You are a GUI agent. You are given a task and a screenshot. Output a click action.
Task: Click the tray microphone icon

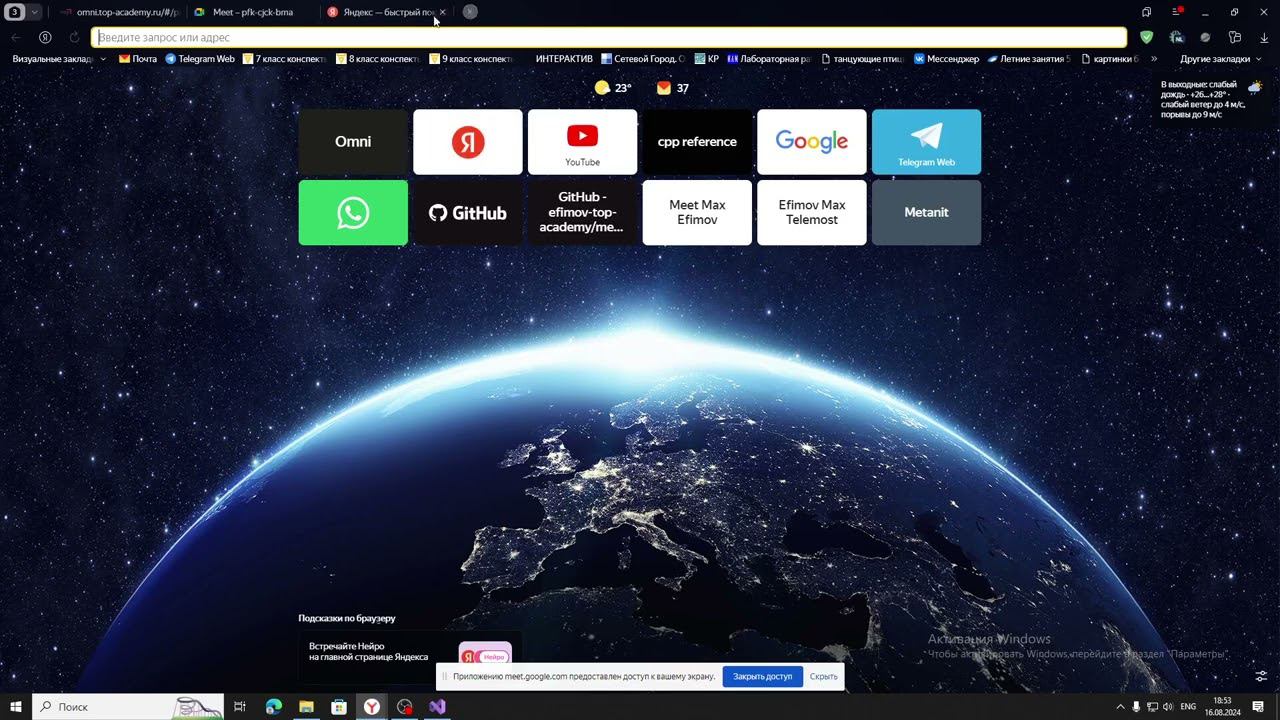[x=1136, y=707]
